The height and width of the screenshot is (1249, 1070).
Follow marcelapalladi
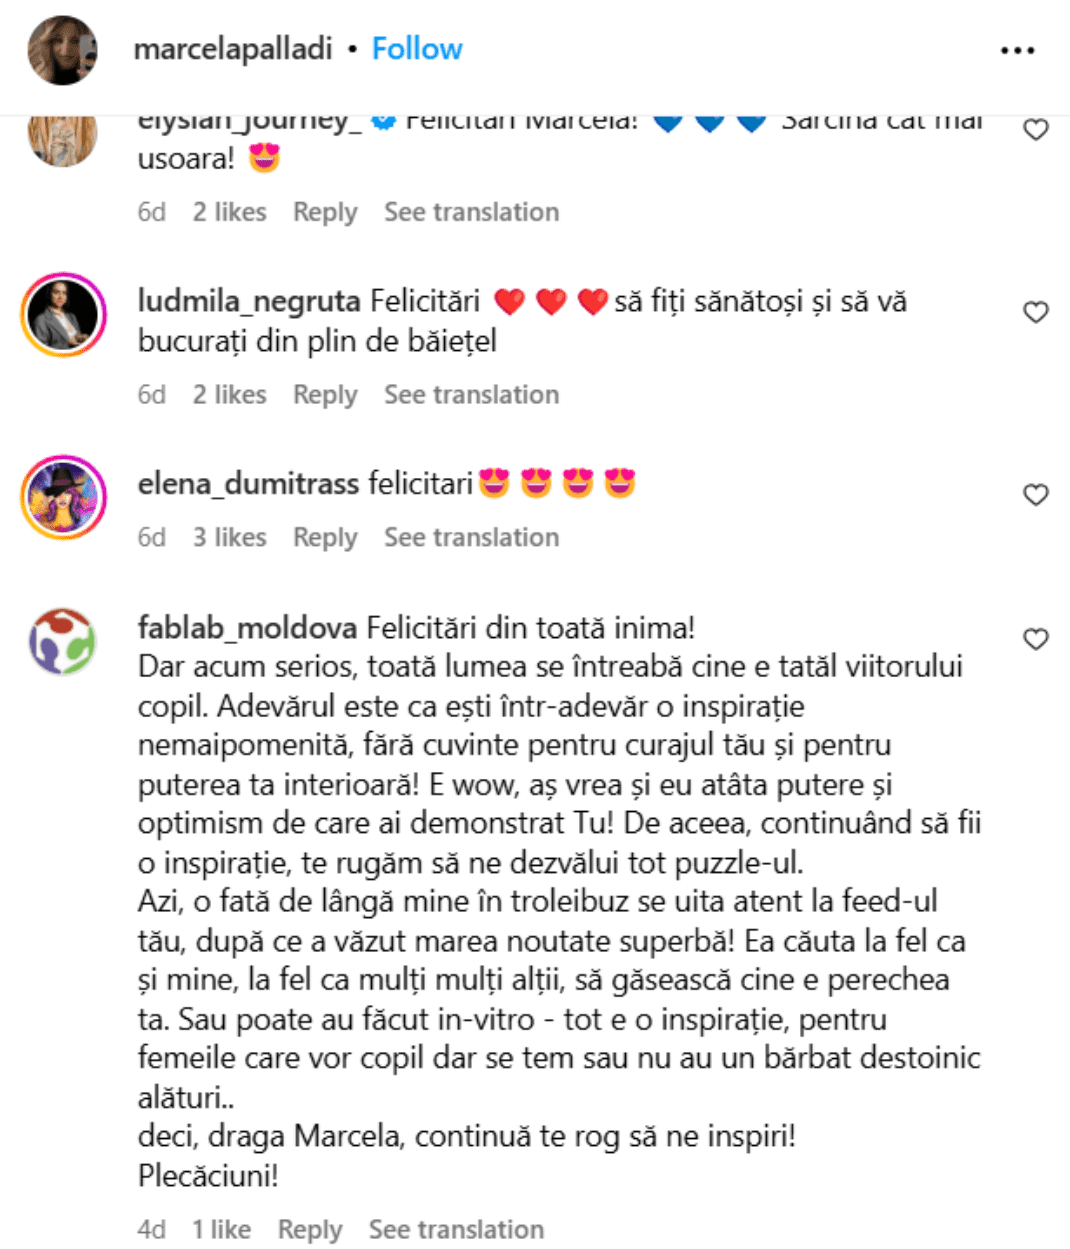point(417,49)
